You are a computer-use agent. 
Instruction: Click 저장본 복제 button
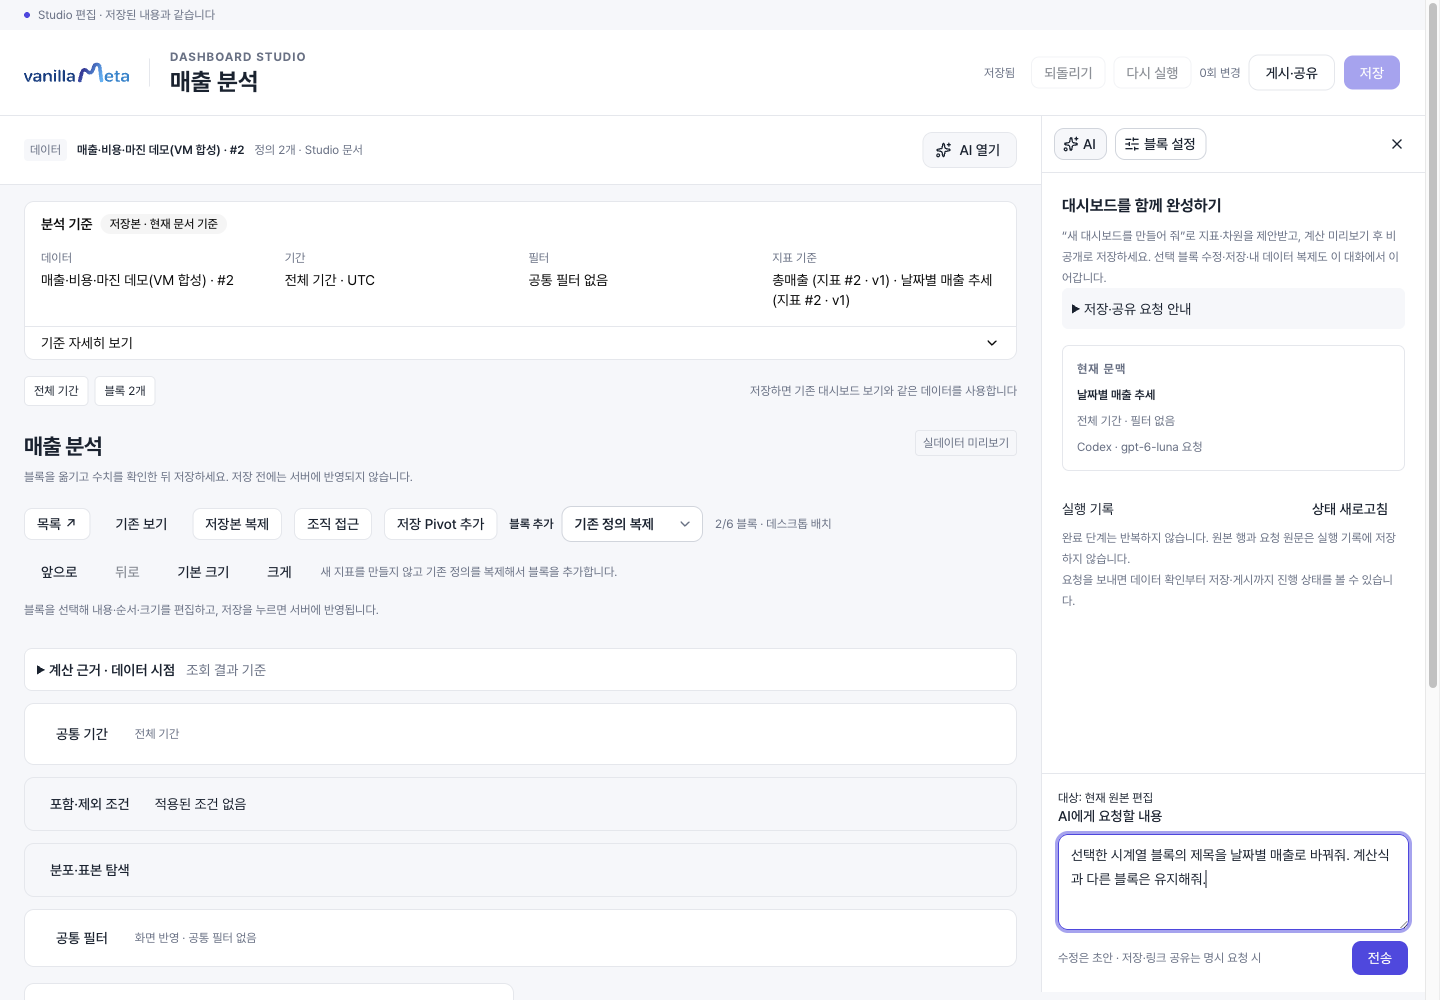click(x=237, y=524)
